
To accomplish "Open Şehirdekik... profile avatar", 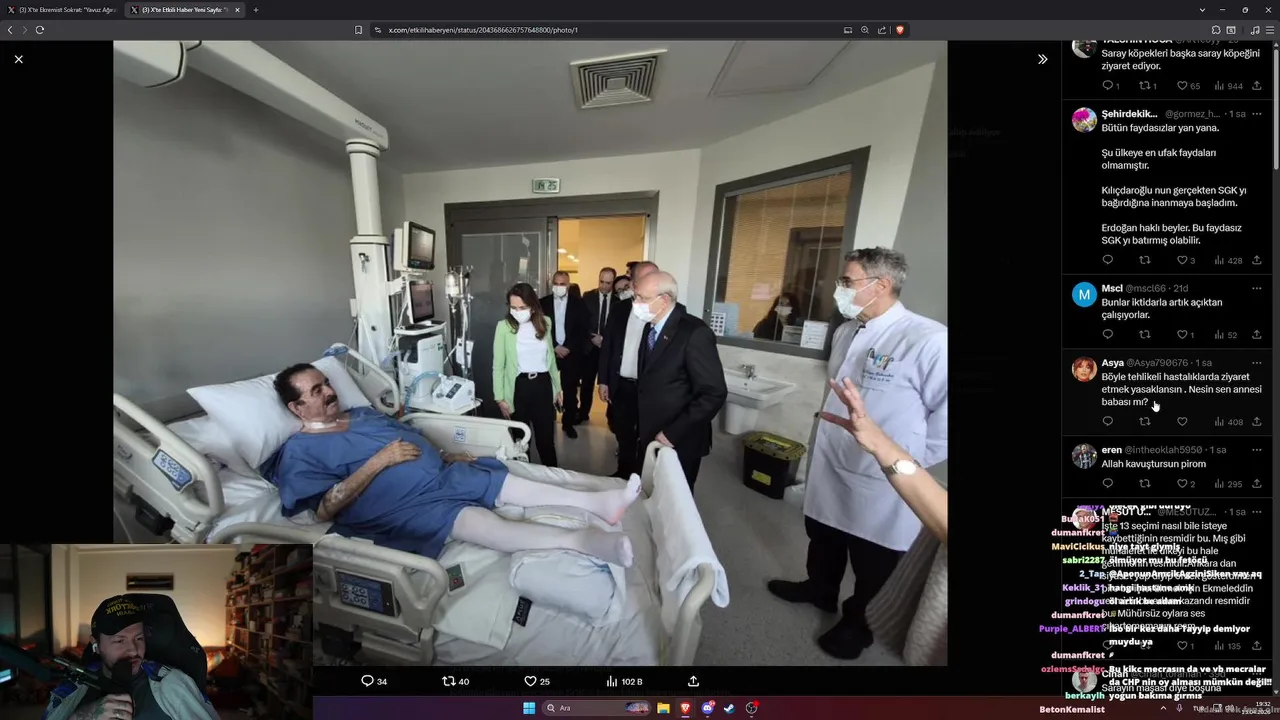I will point(1084,120).
